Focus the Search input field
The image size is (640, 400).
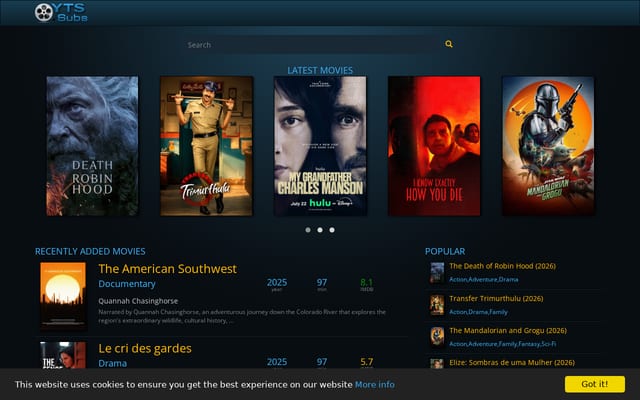click(312, 45)
